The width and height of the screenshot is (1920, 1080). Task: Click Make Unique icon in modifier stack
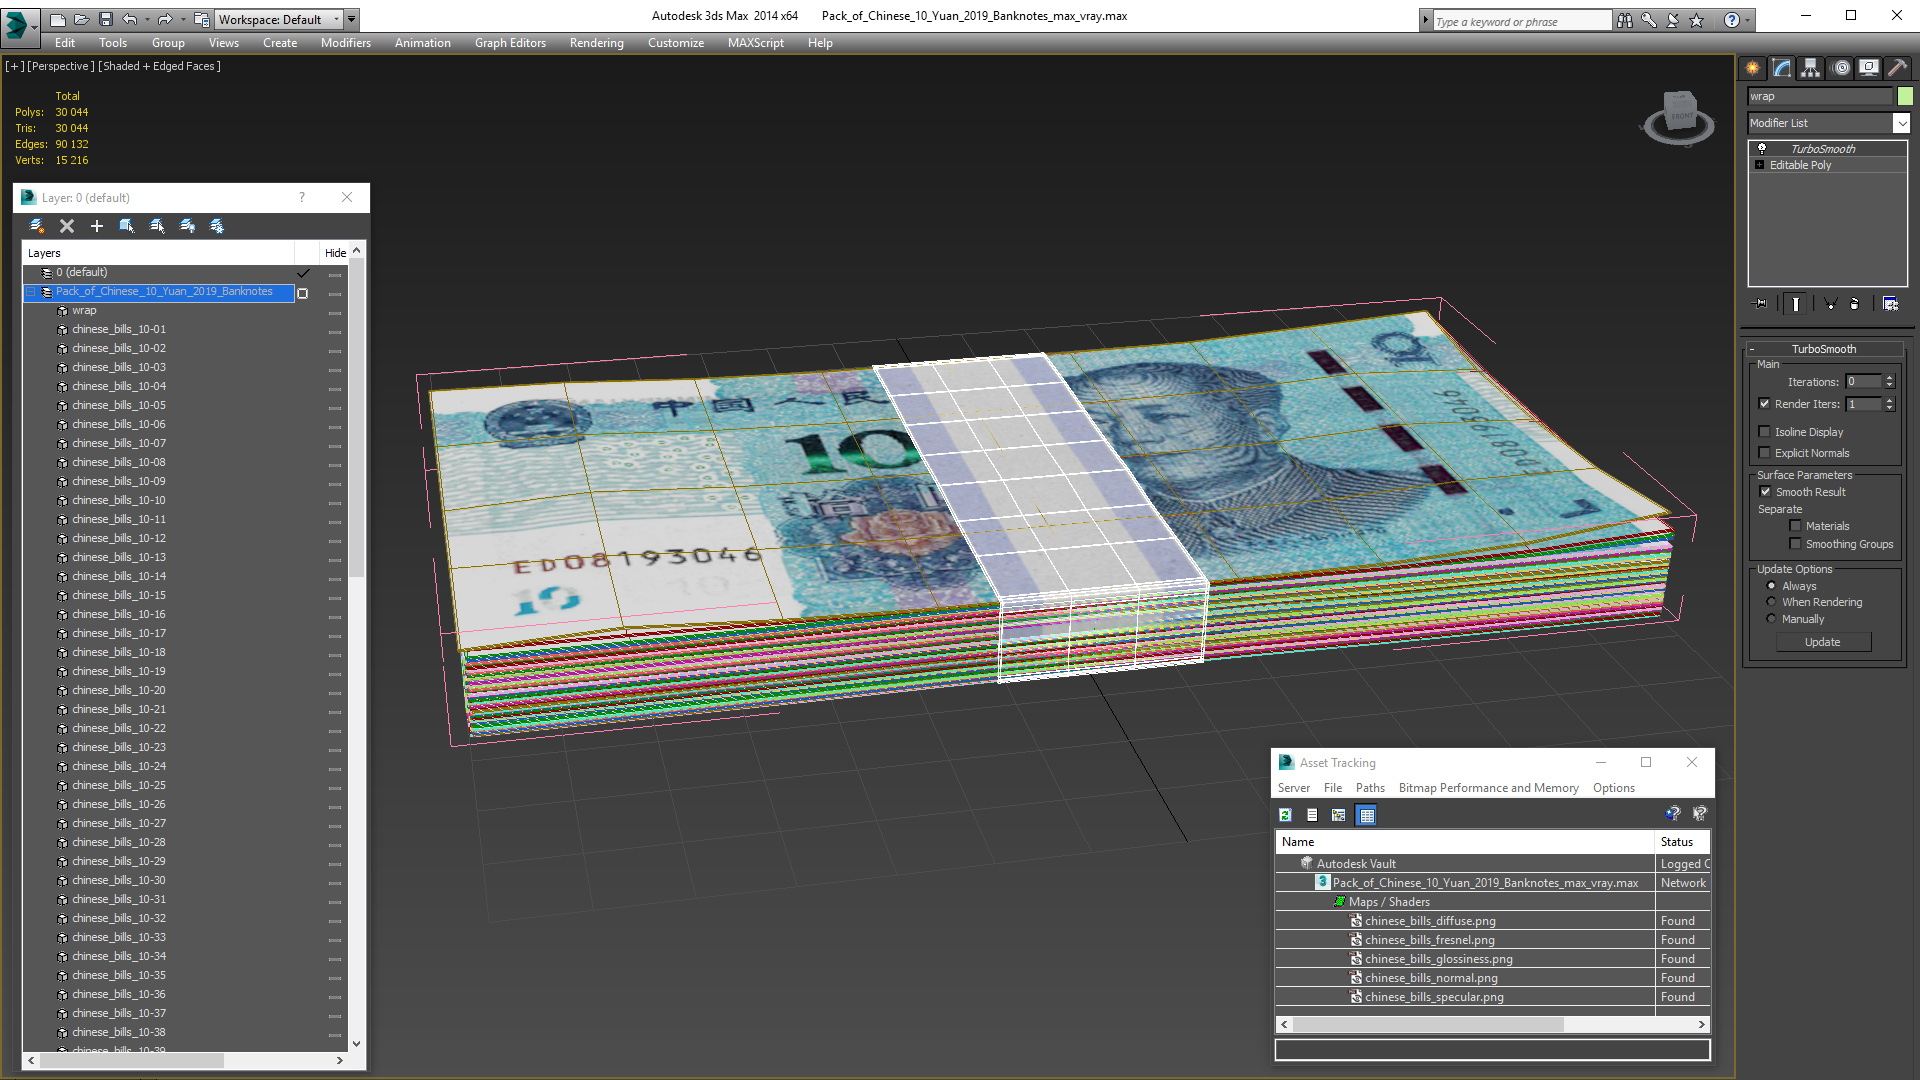coord(1830,304)
